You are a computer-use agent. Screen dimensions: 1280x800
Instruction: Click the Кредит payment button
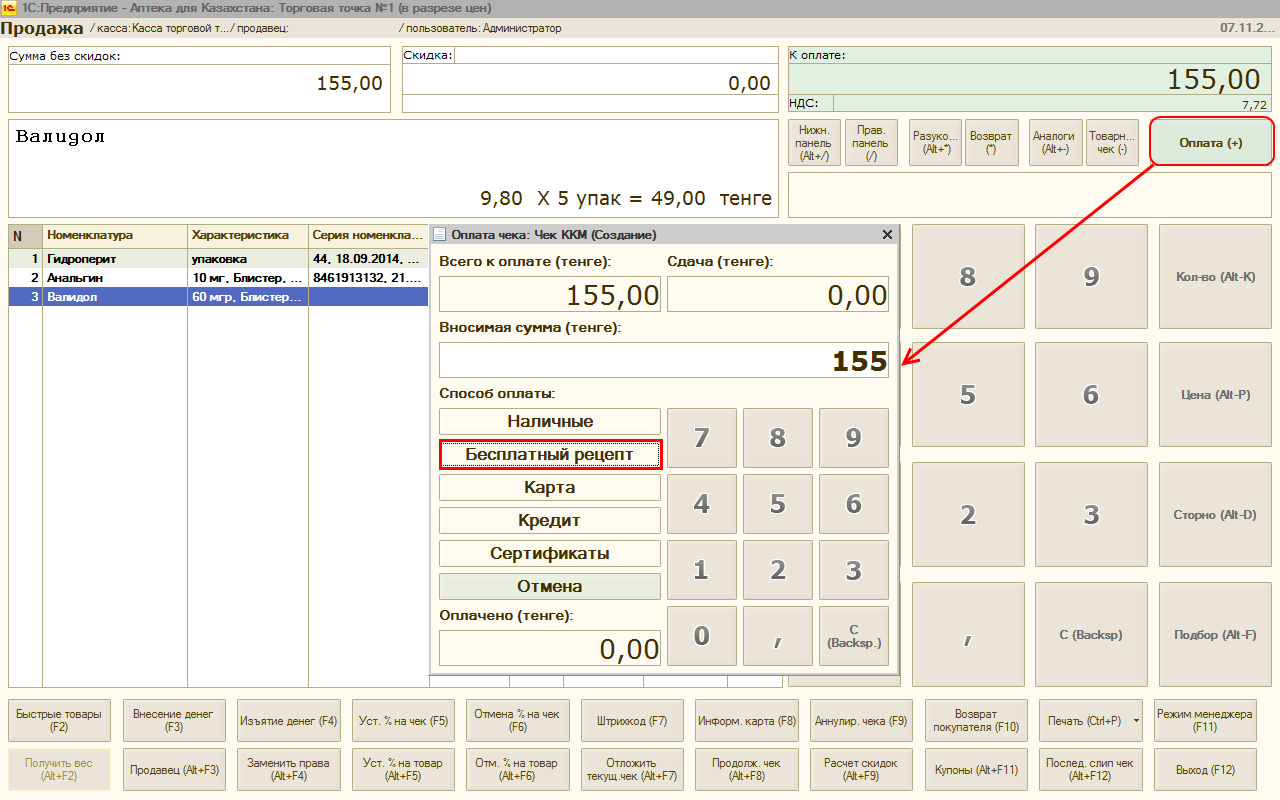[550, 521]
